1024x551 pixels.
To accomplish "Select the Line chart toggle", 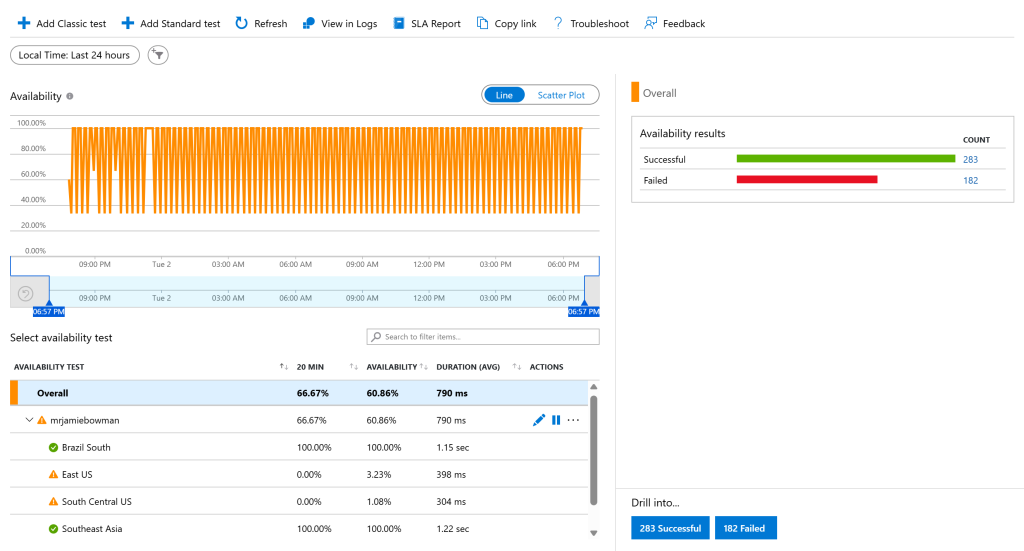I will coord(504,95).
